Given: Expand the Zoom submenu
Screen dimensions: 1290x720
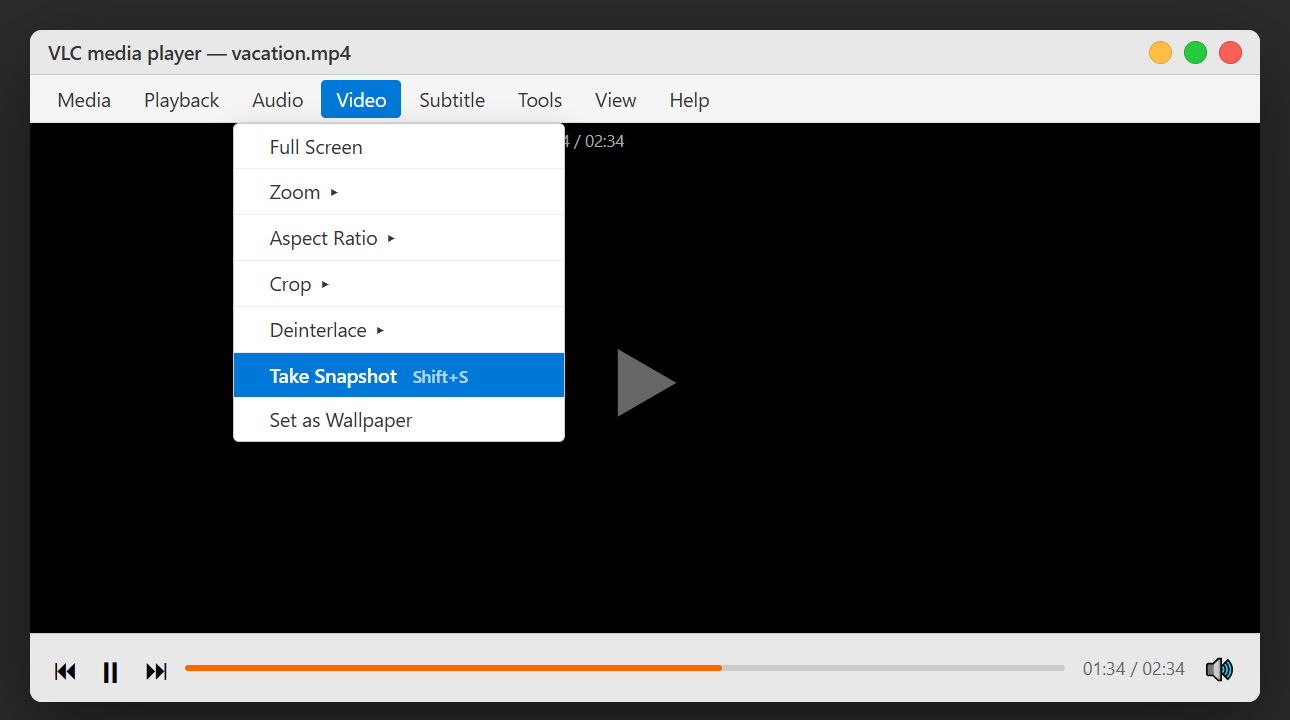Looking at the screenshot, I should (399, 192).
